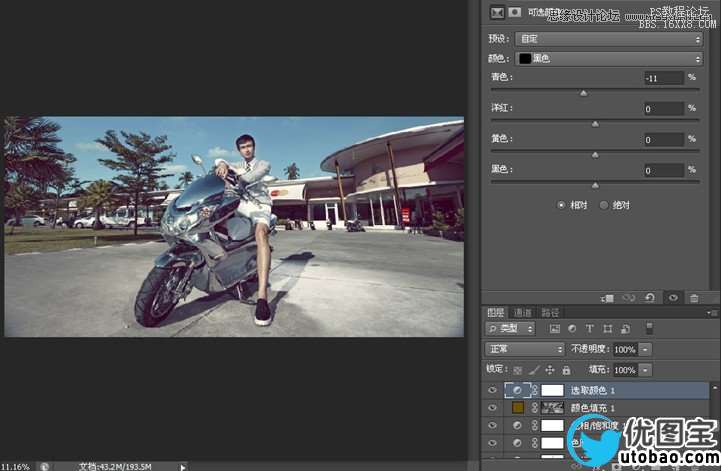Image resolution: width=722 pixels, height=471 pixels.
Task: Toggle the layer filtering switch
Action: [x=649, y=328]
